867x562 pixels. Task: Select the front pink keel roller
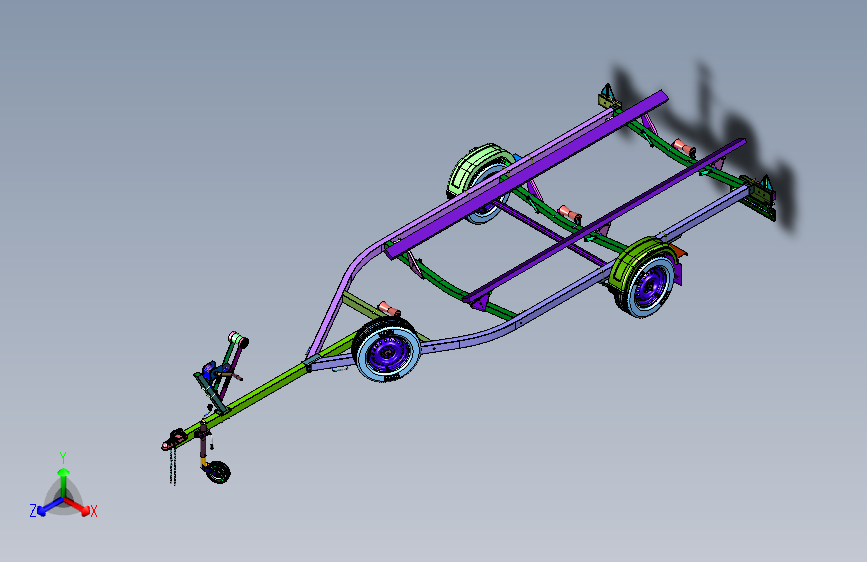389,309
